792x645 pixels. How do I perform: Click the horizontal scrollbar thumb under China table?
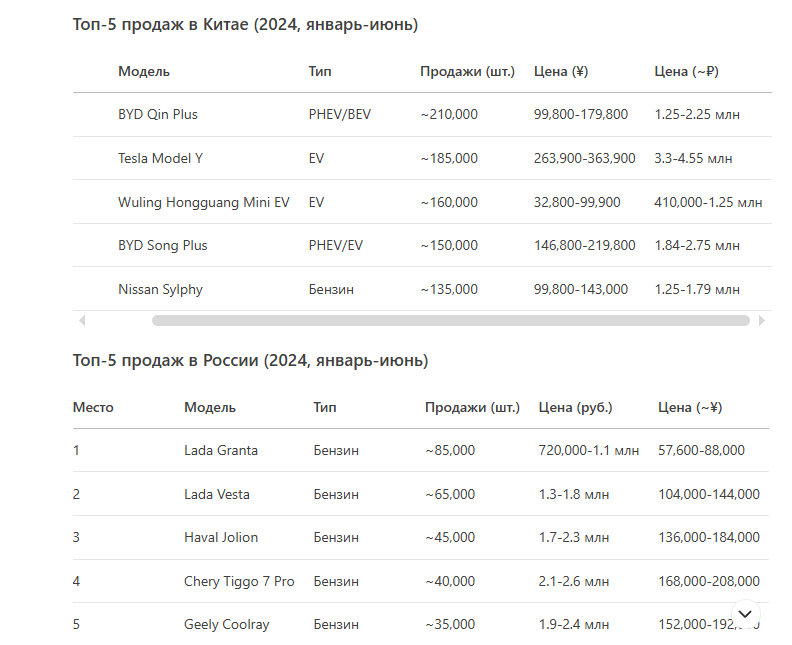[x=450, y=321]
